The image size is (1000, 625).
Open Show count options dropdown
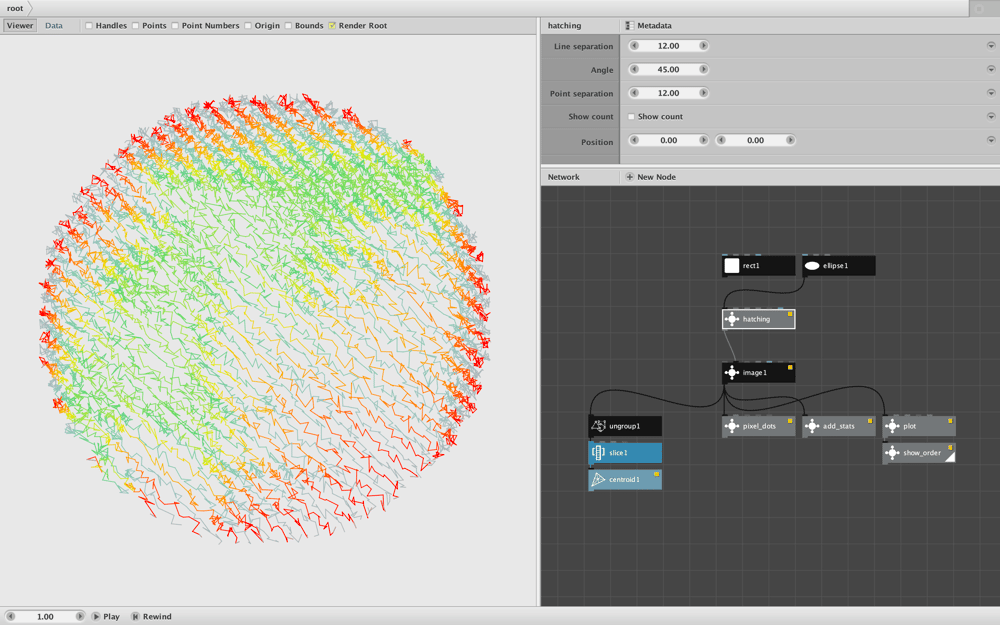pyautogui.click(x=991, y=117)
